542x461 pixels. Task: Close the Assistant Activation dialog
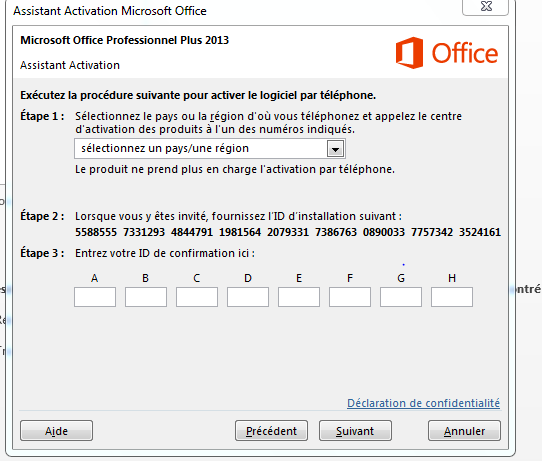coord(486,7)
